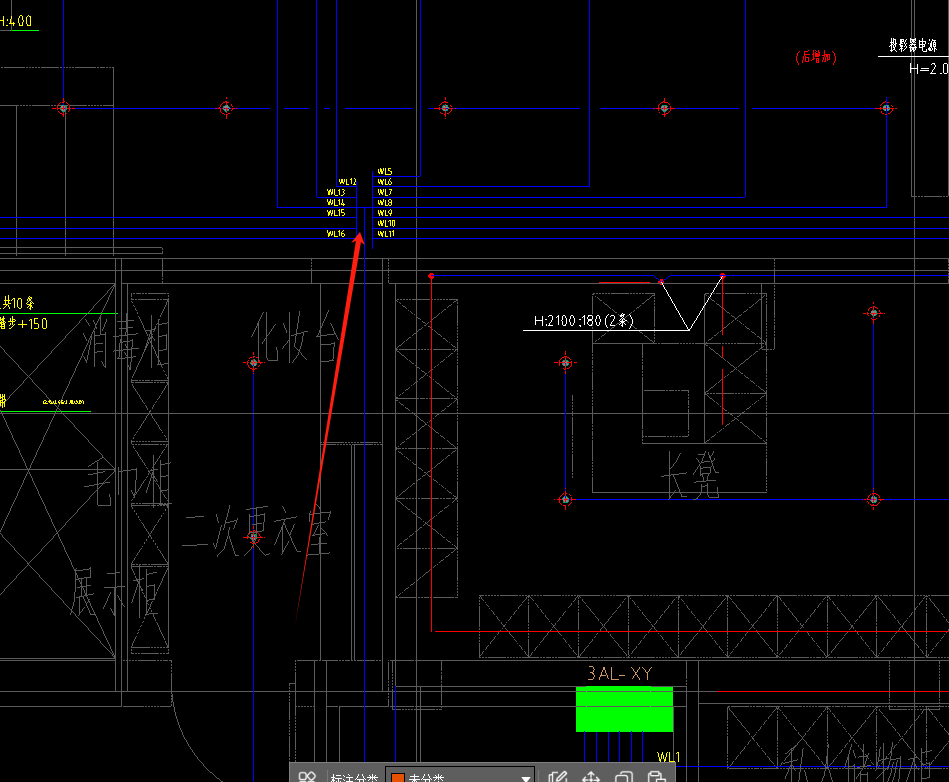
Task: Select the WL15 circuit label
Action: [336, 213]
